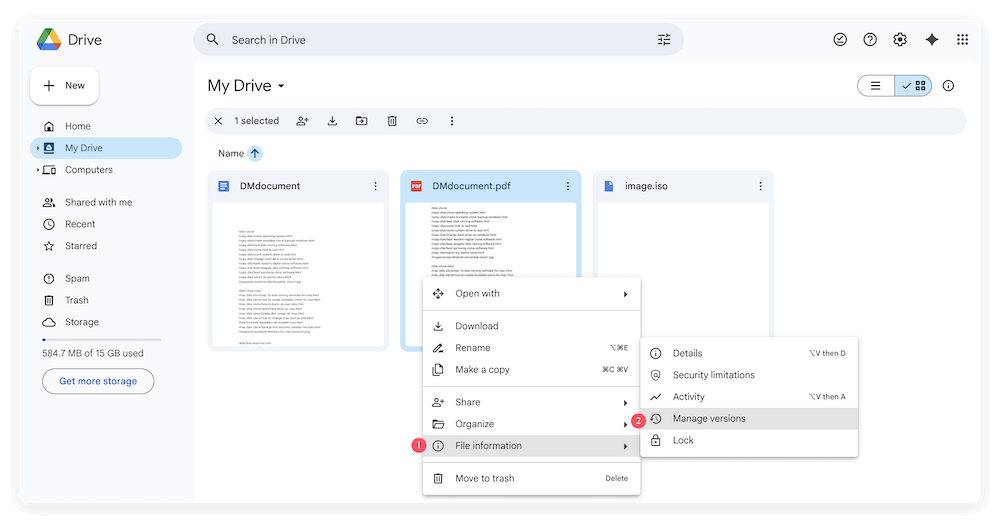Expand the Computers tree in sidebar
This screenshot has width=1000, height=522.
tap(38, 171)
